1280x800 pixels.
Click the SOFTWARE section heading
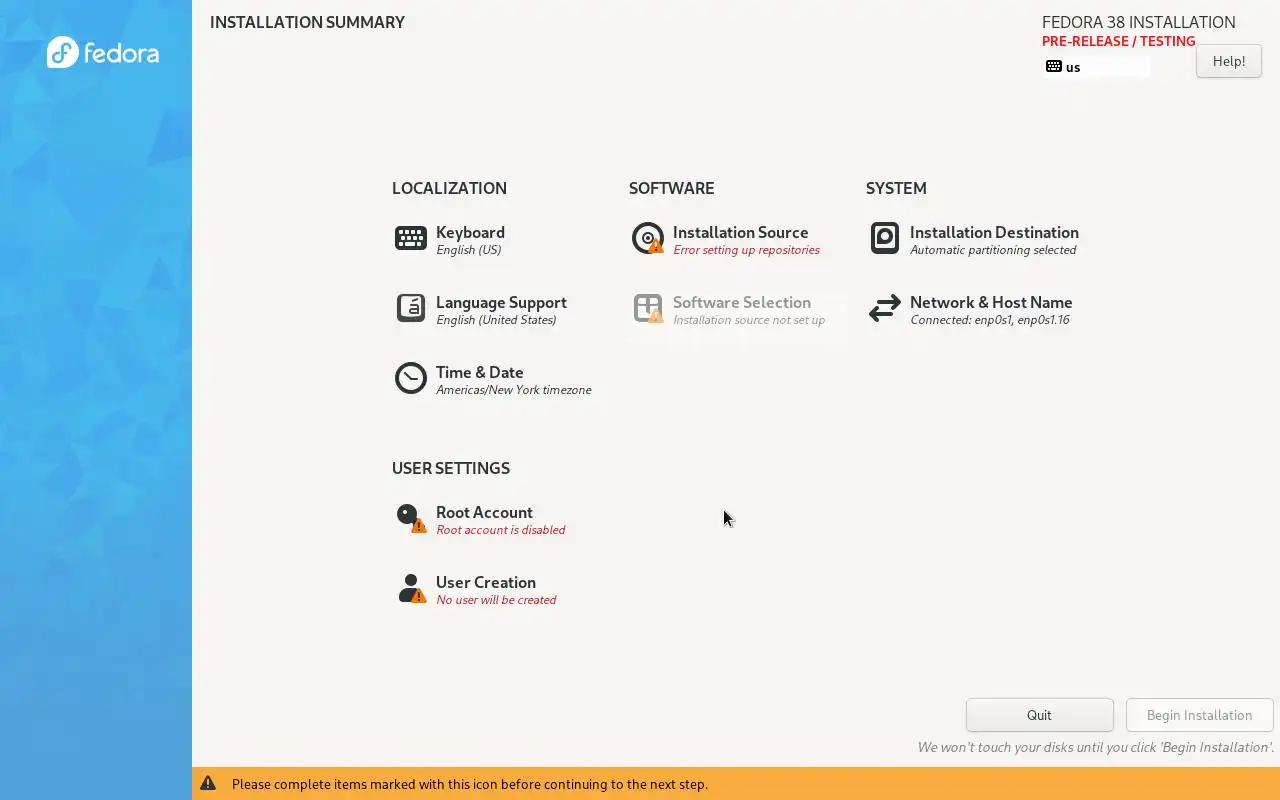pyautogui.click(x=671, y=188)
